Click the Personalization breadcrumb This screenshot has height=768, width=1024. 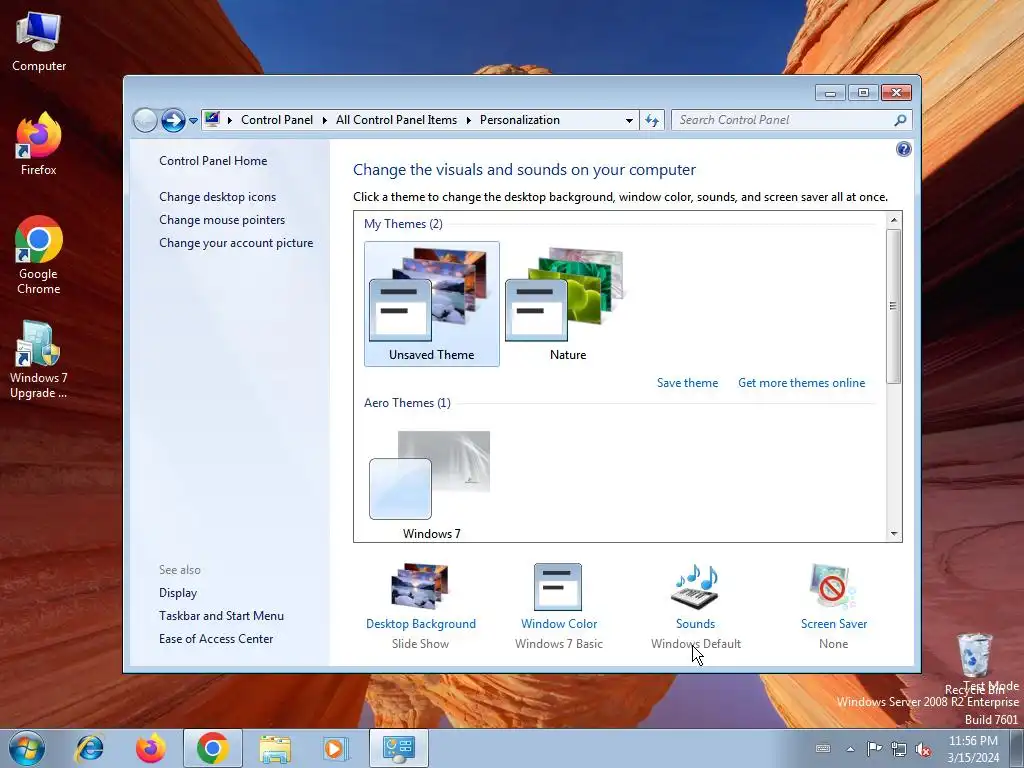pos(520,120)
